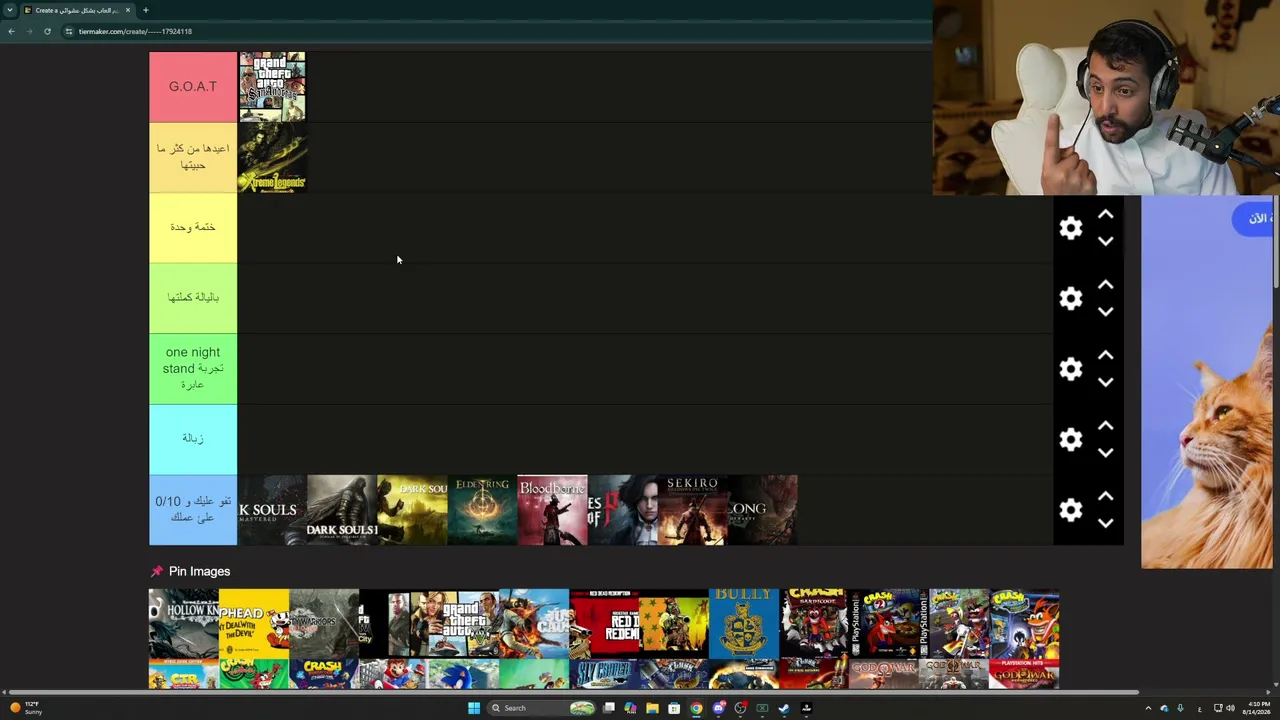
Task: Select the Sekiro cover
Action: pyautogui.click(x=692, y=510)
